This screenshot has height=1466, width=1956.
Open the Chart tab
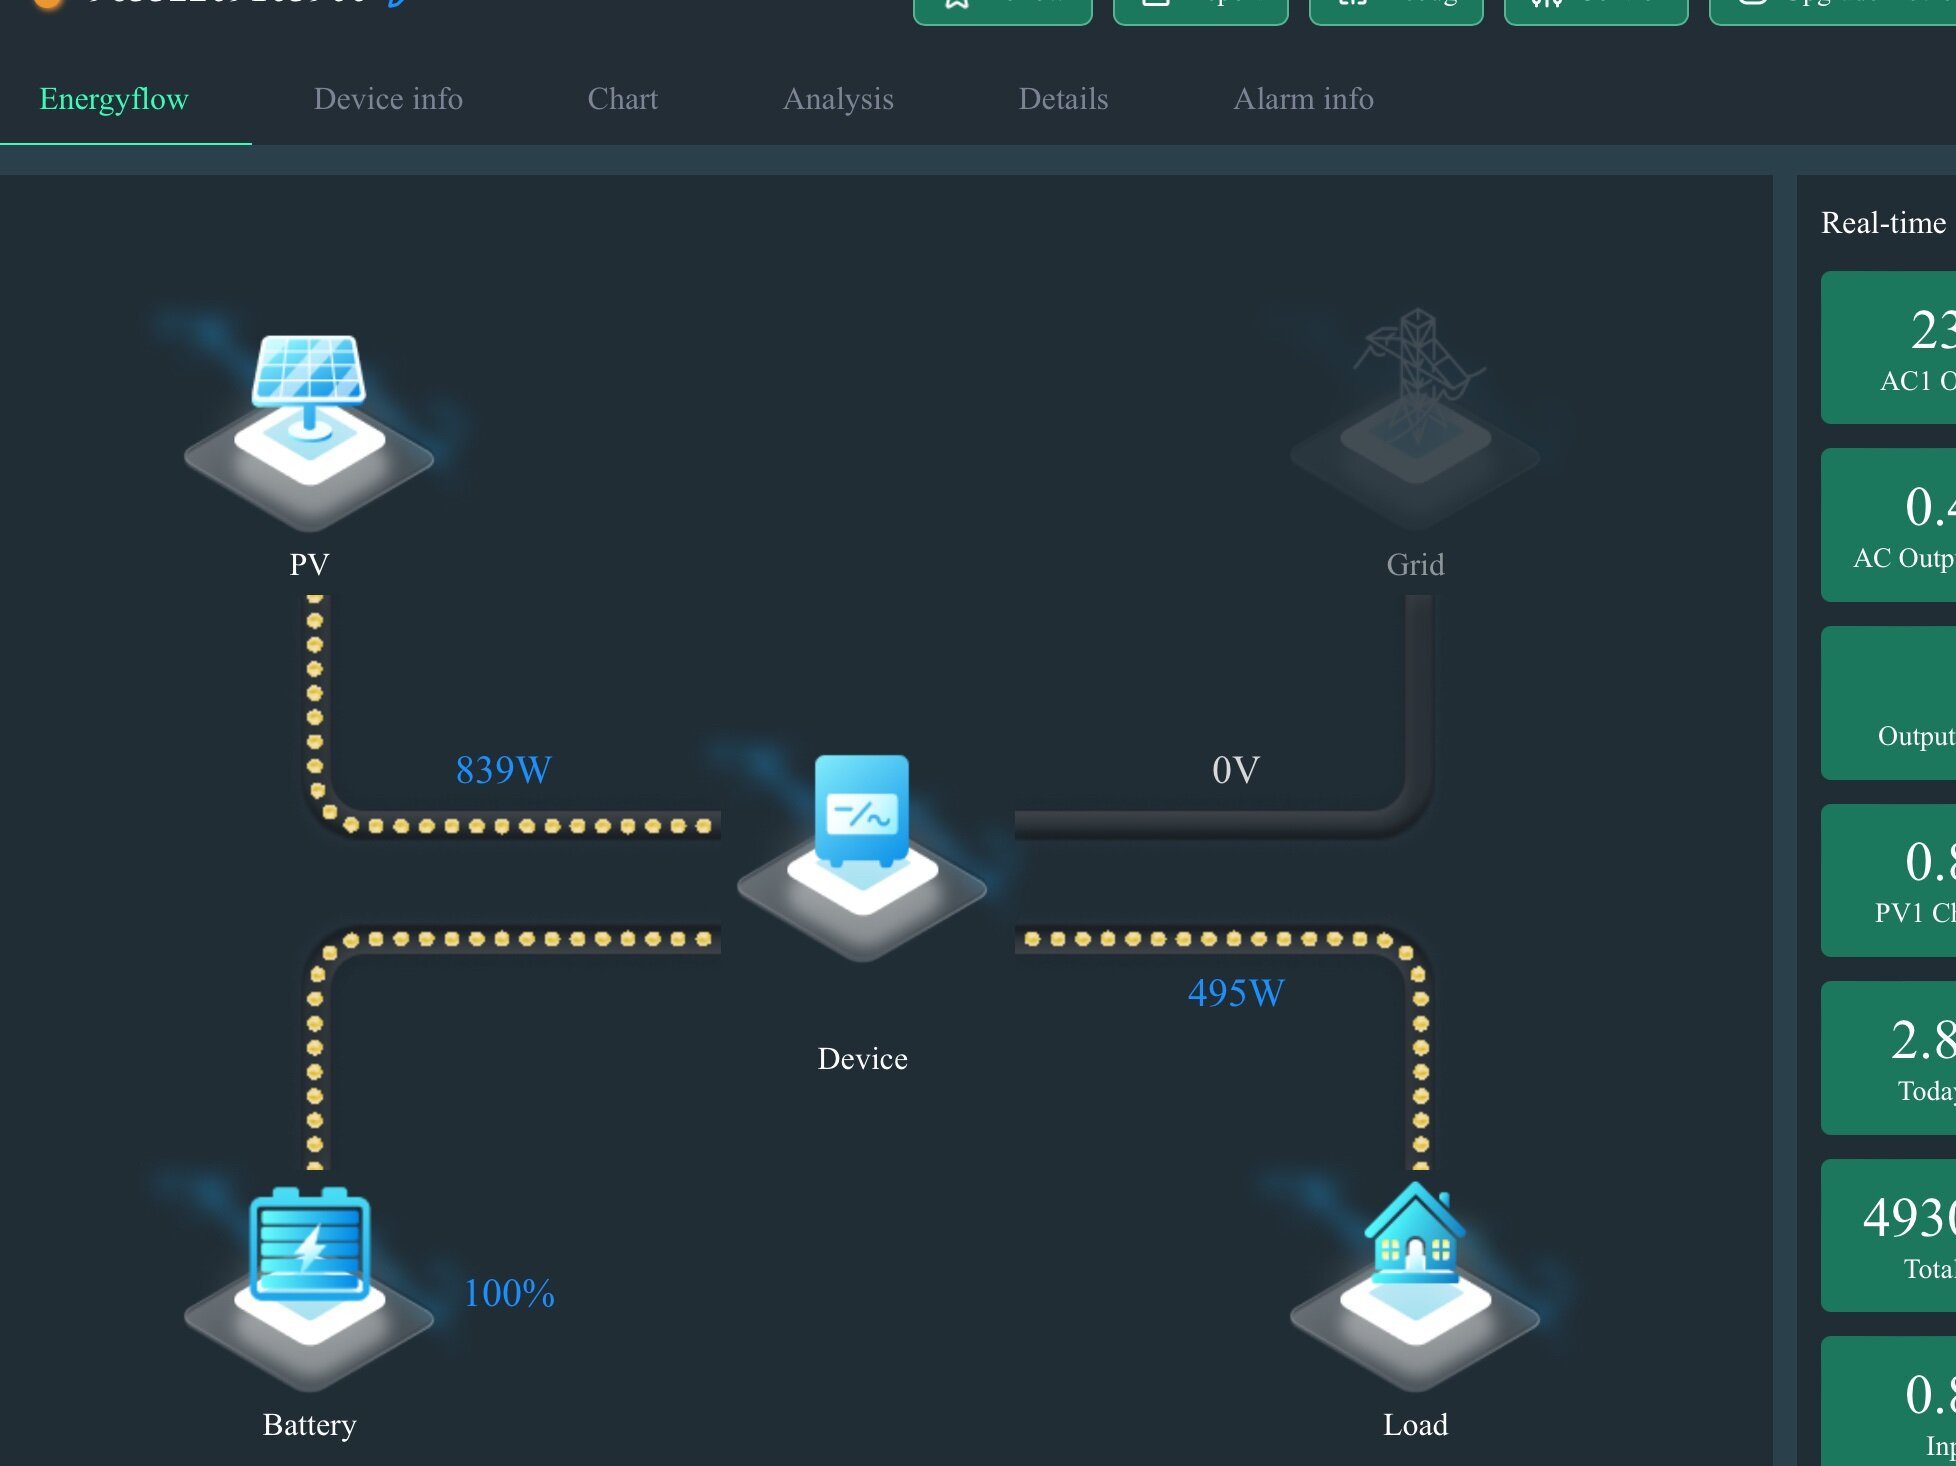pos(622,99)
